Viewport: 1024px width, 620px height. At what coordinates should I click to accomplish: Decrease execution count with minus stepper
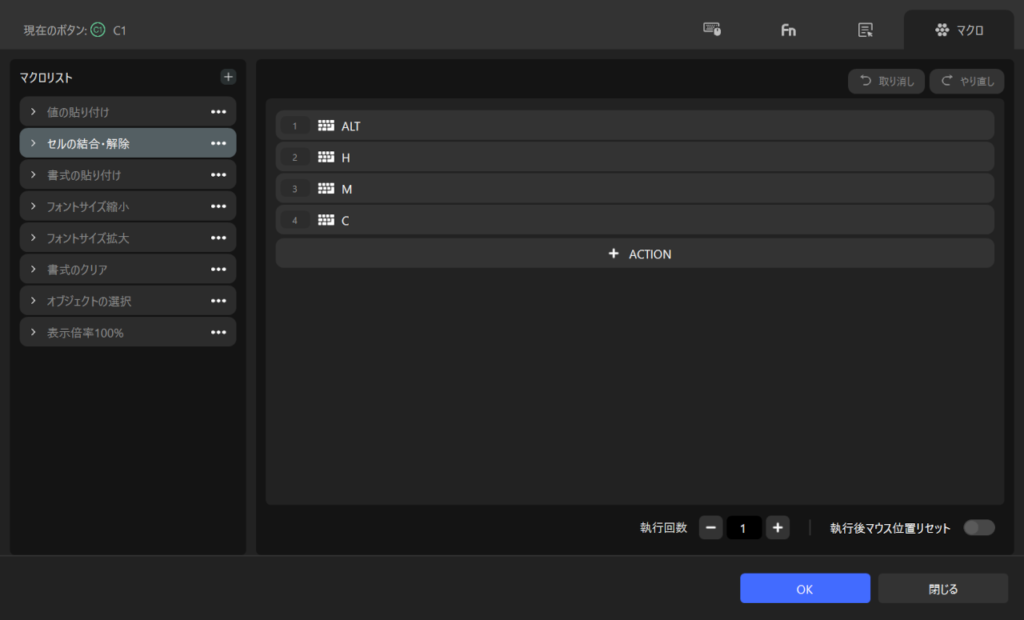tap(710, 528)
